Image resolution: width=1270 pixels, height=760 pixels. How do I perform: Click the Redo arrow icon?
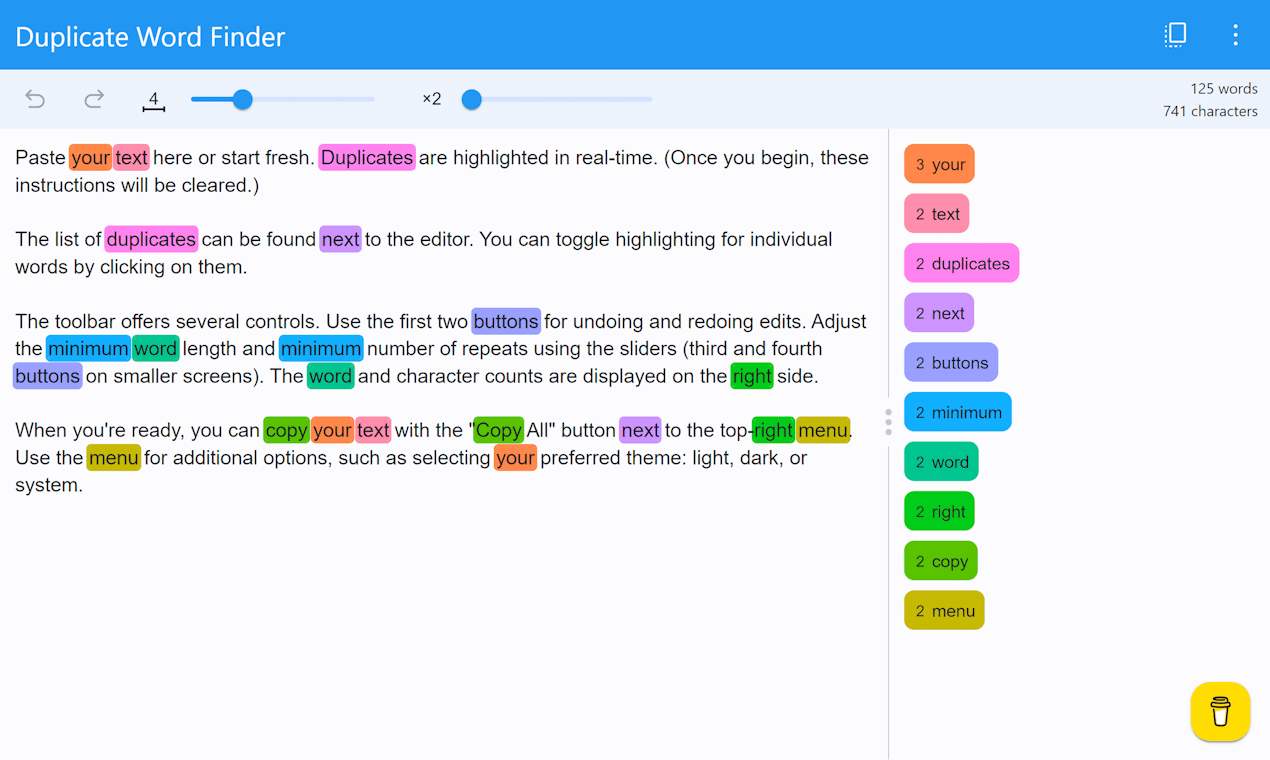(94, 99)
